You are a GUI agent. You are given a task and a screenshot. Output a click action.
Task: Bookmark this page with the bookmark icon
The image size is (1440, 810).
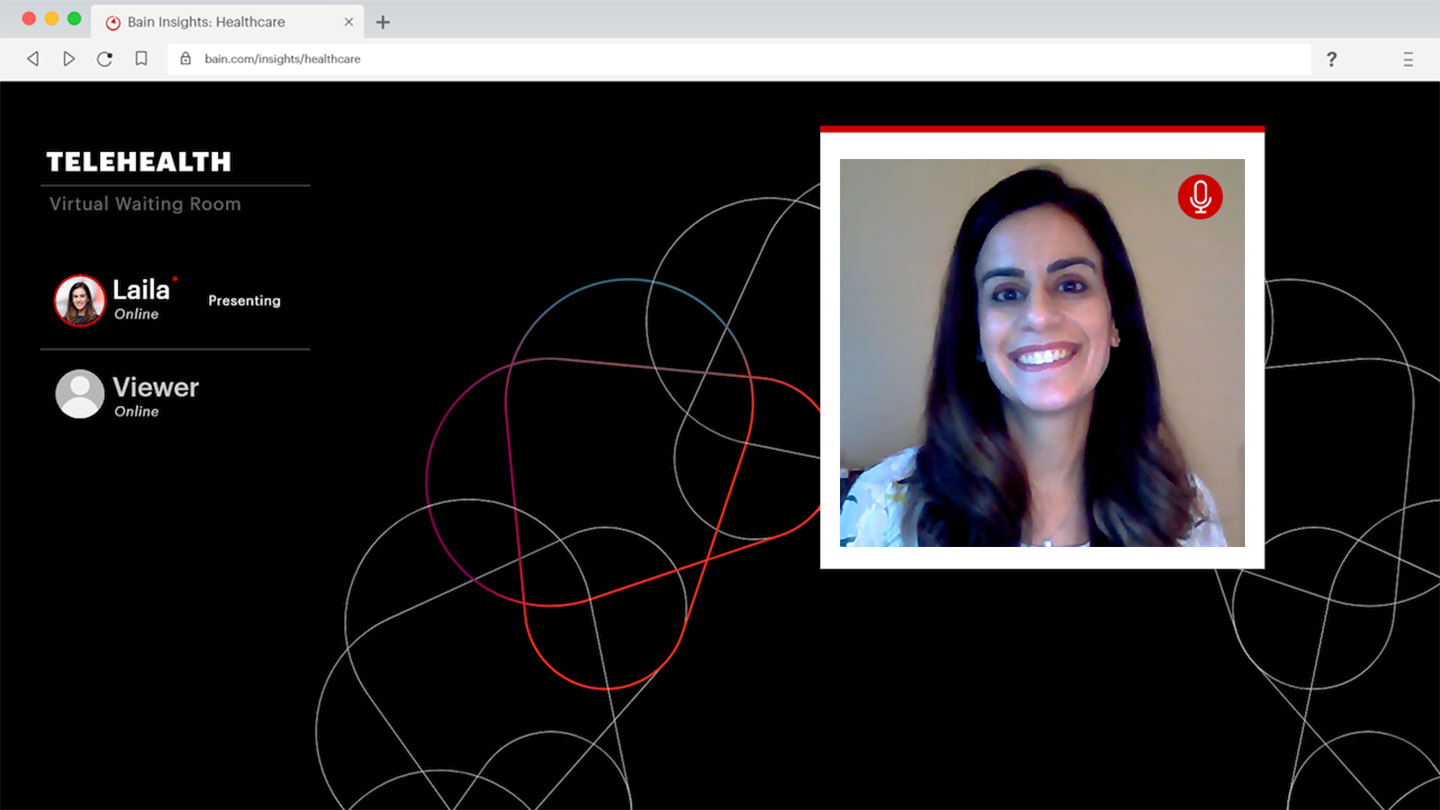(141, 59)
